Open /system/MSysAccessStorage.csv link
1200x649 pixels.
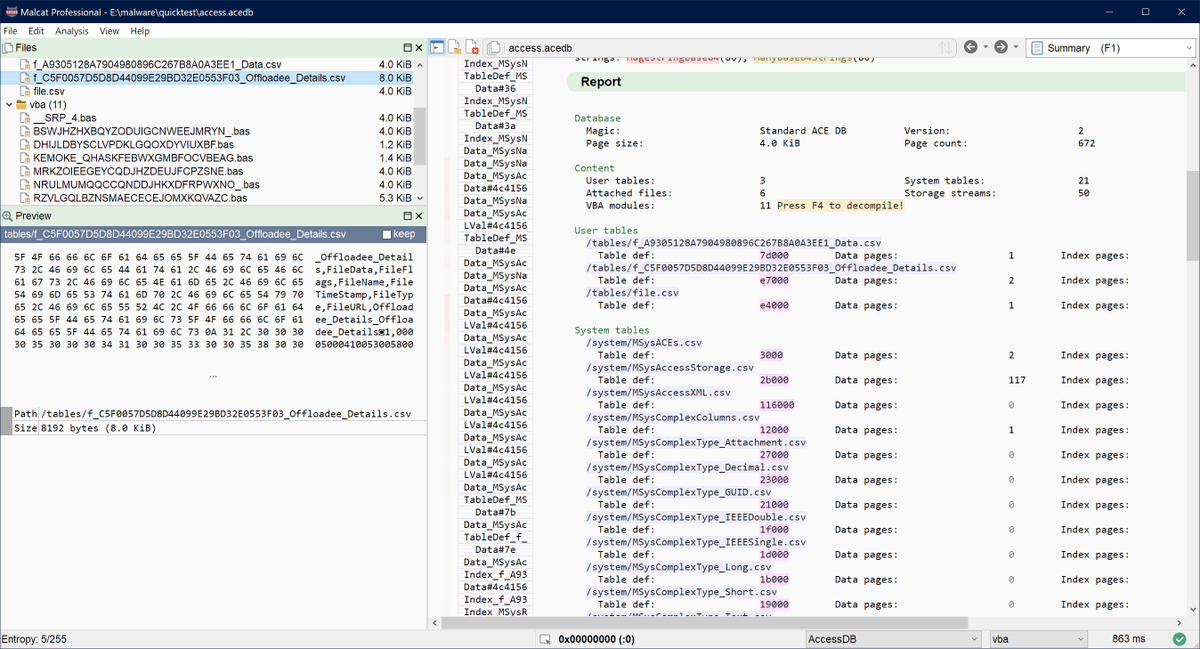[x=670, y=368]
